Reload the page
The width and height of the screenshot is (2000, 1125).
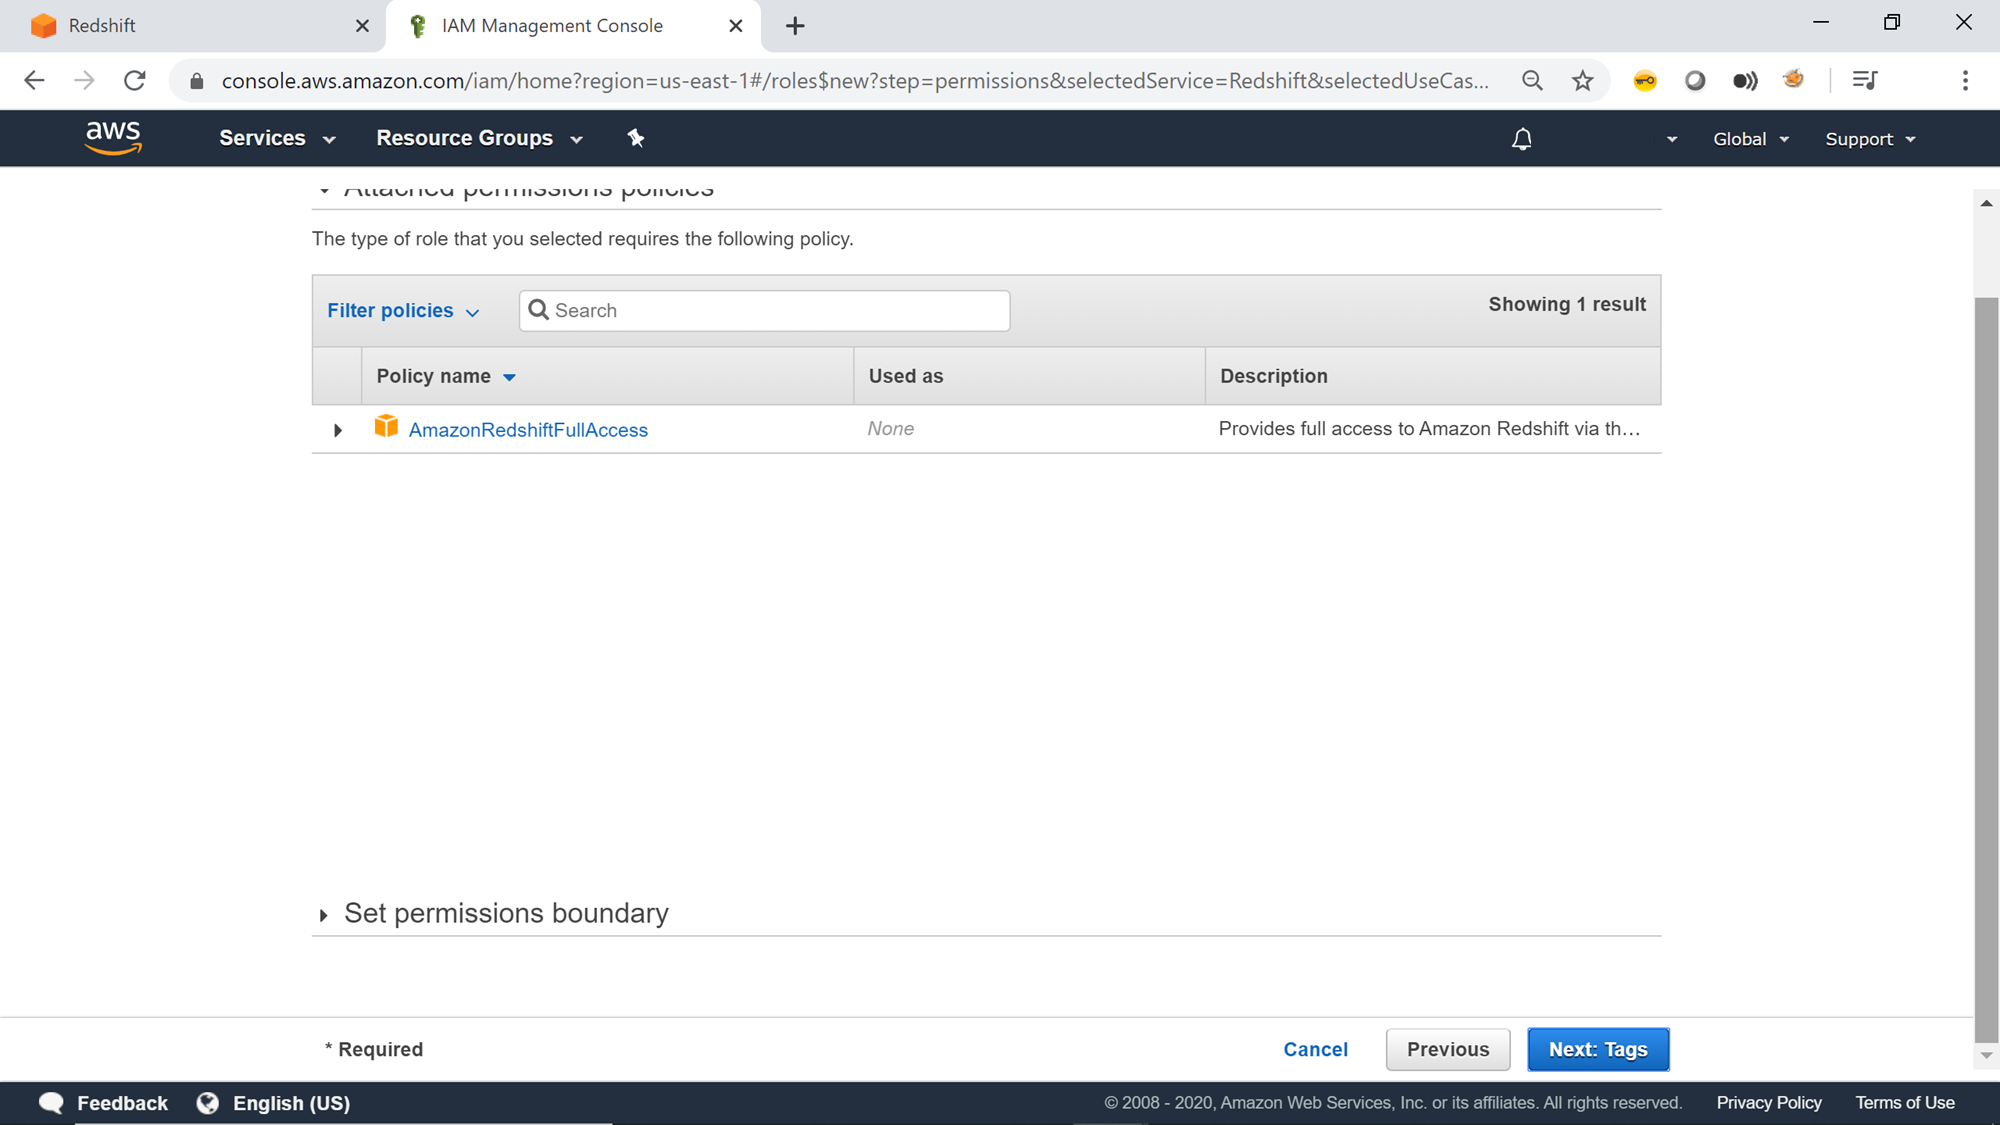[135, 81]
